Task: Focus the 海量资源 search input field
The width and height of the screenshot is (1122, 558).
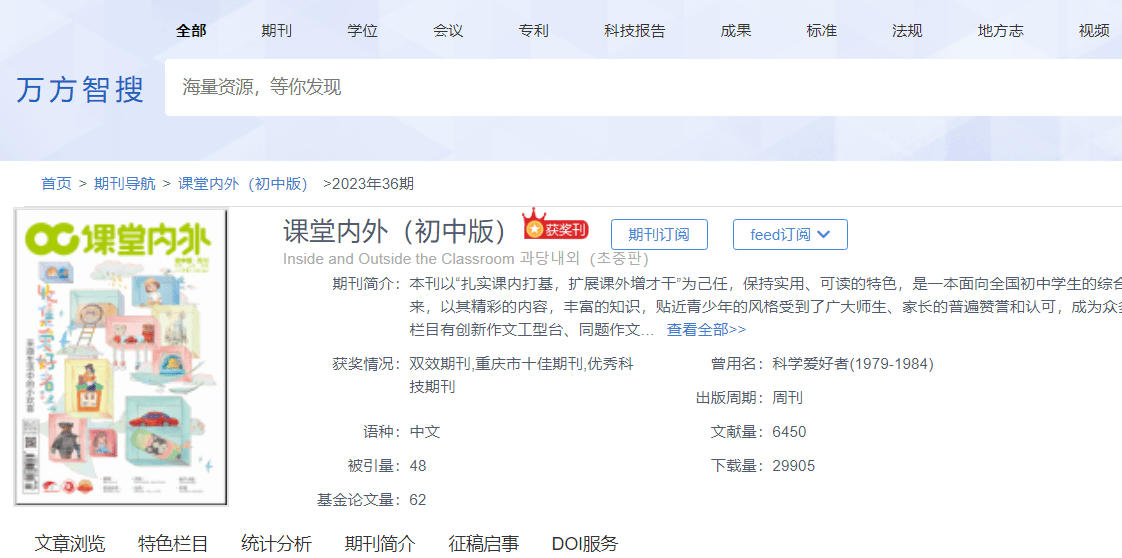Action: pos(643,87)
